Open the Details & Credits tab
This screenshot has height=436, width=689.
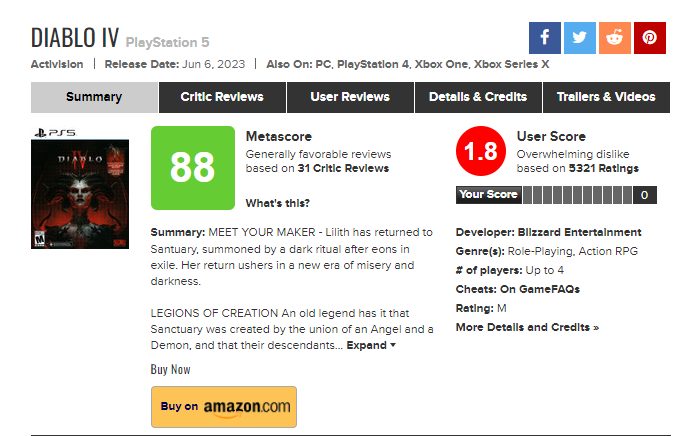[x=479, y=97]
